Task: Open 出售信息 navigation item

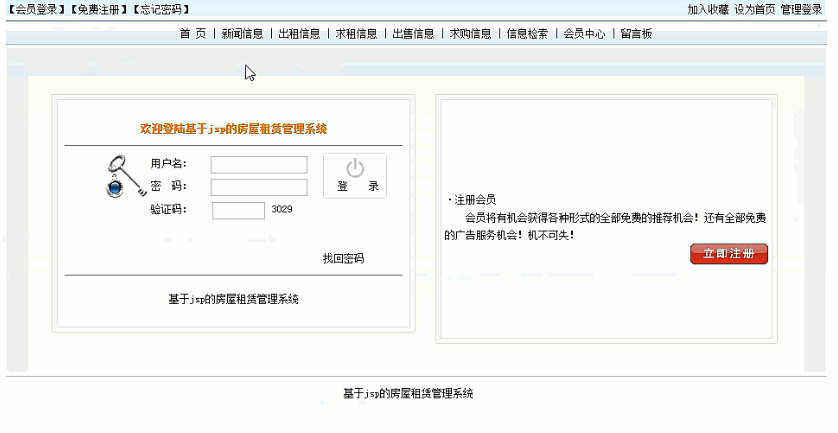Action: coord(413,34)
